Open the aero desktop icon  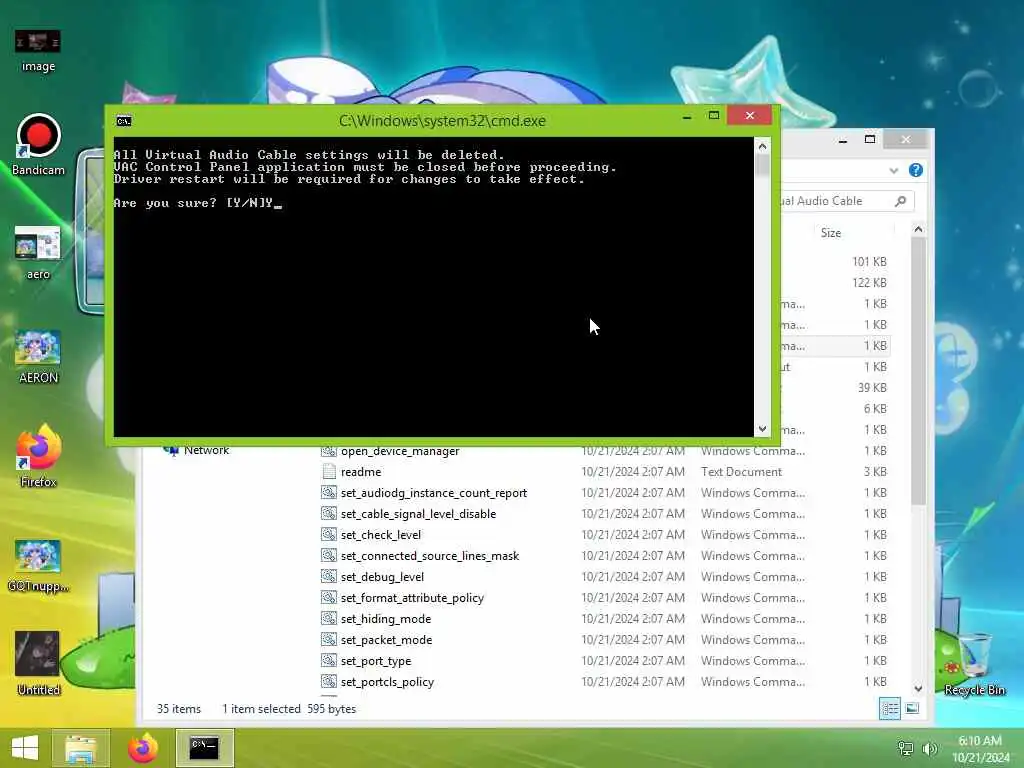tap(38, 253)
